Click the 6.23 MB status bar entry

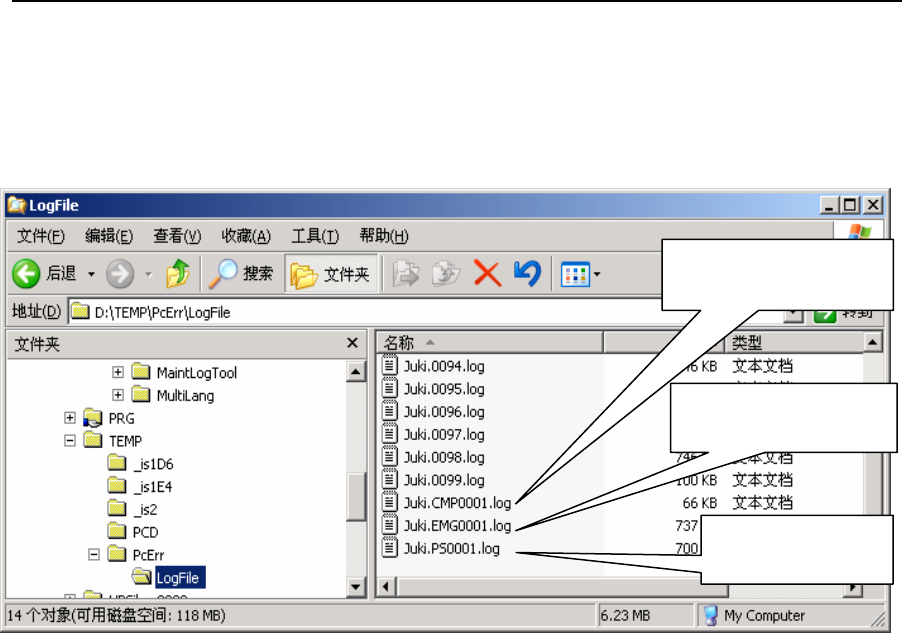tap(625, 616)
